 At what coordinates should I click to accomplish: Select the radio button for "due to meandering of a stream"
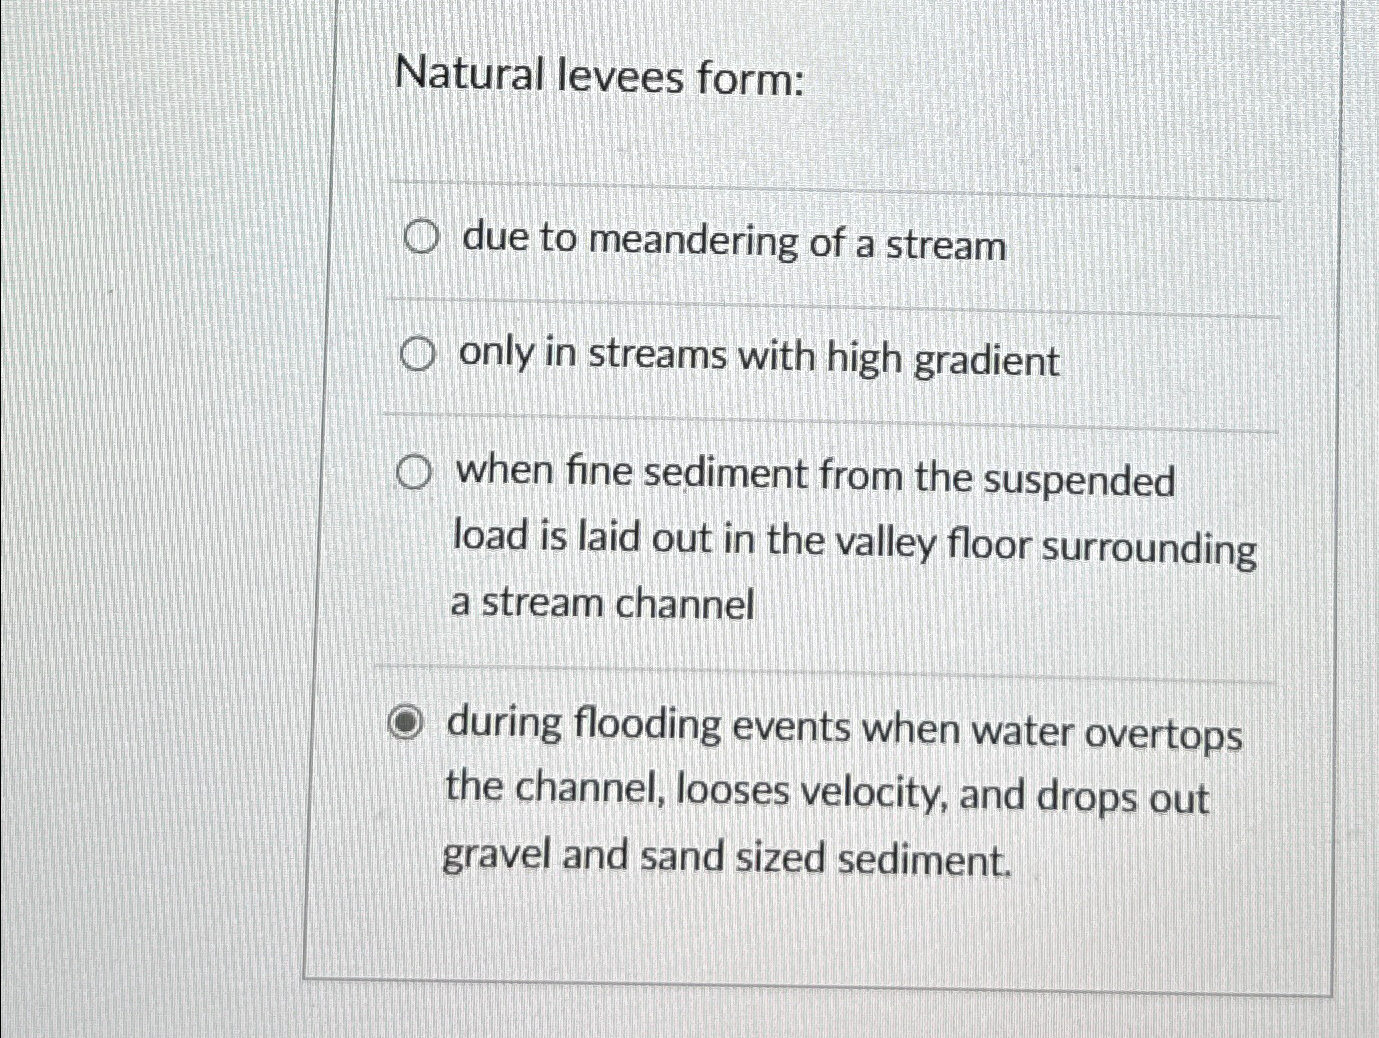(x=421, y=238)
